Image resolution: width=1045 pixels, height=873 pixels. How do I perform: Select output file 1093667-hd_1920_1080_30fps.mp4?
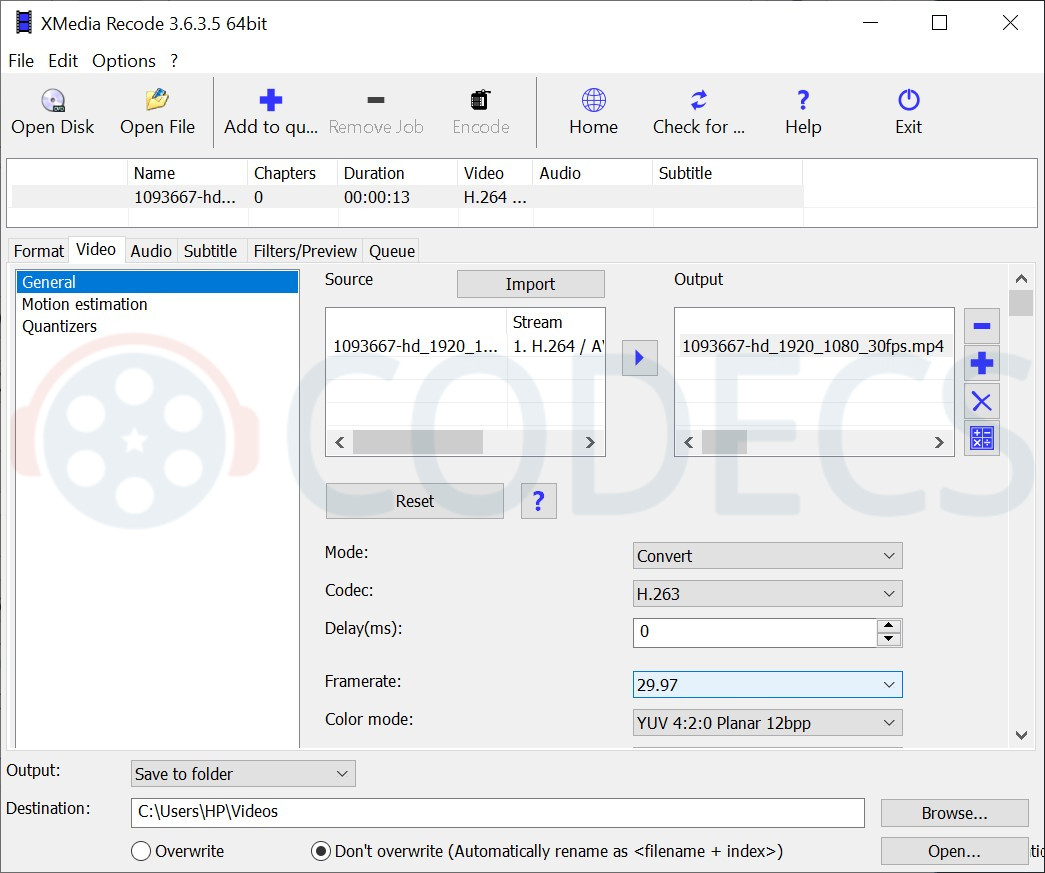[813, 347]
